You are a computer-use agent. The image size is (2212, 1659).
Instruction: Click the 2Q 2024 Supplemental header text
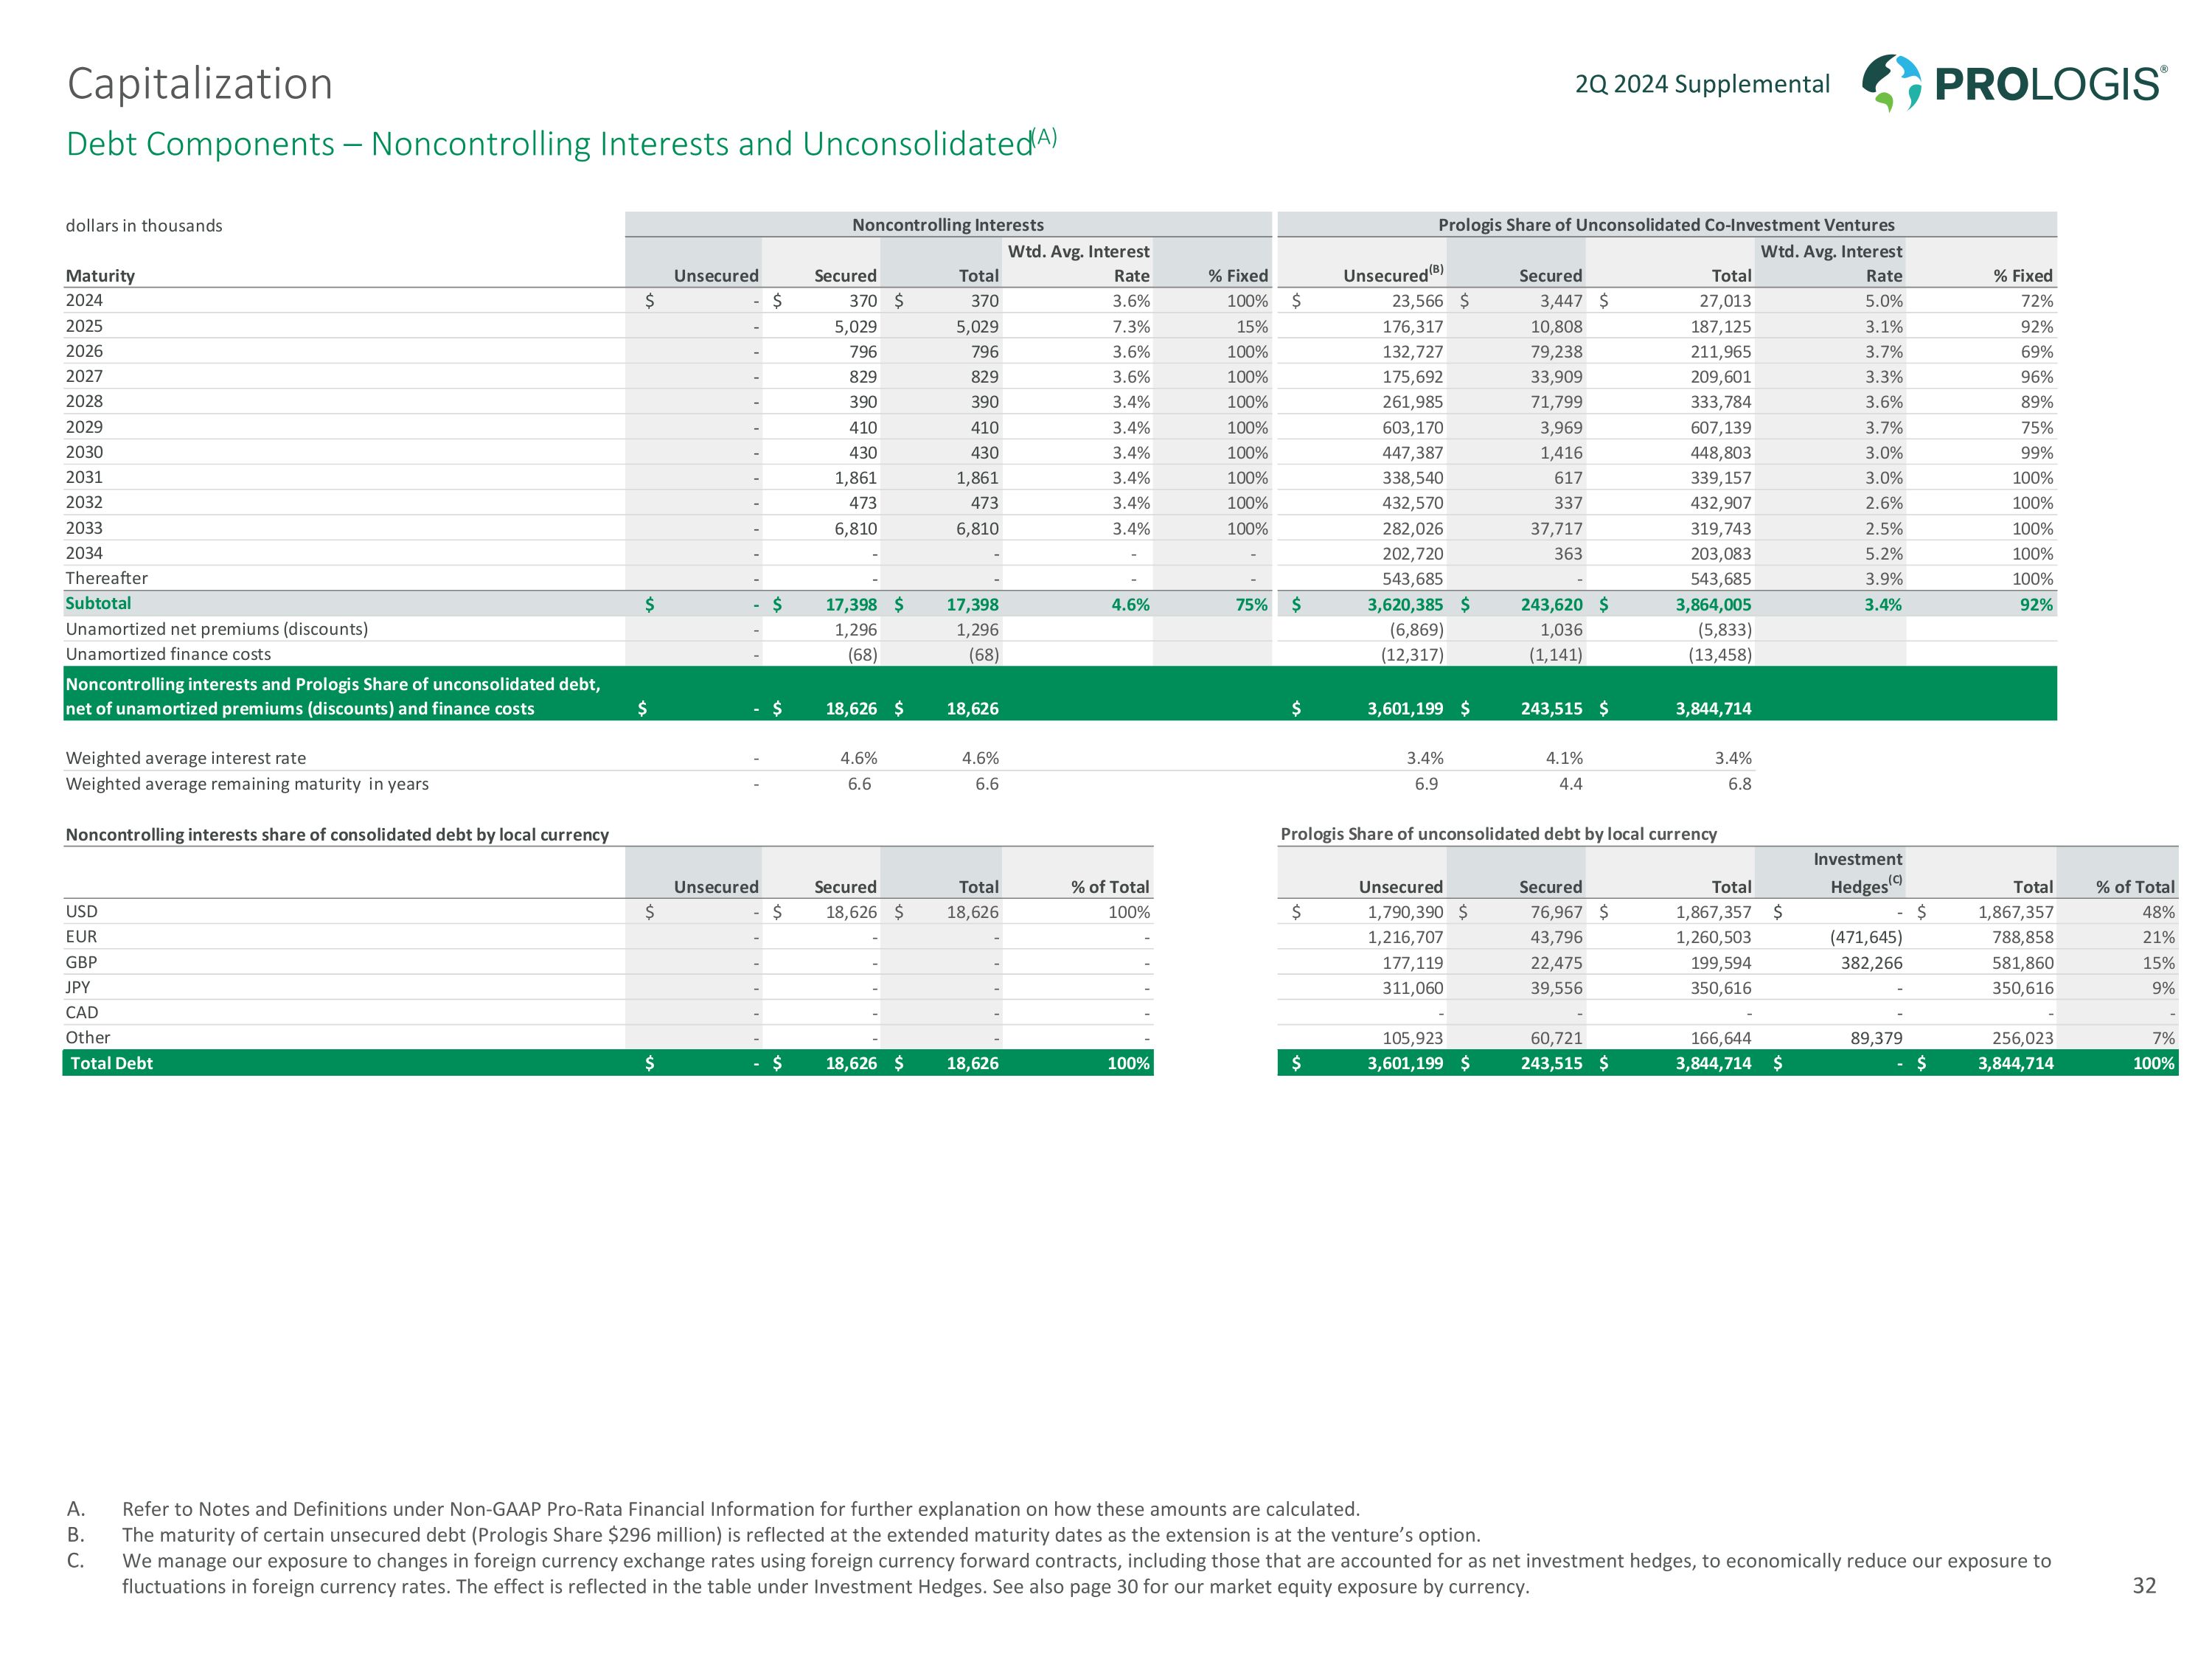pyautogui.click(x=1702, y=84)
